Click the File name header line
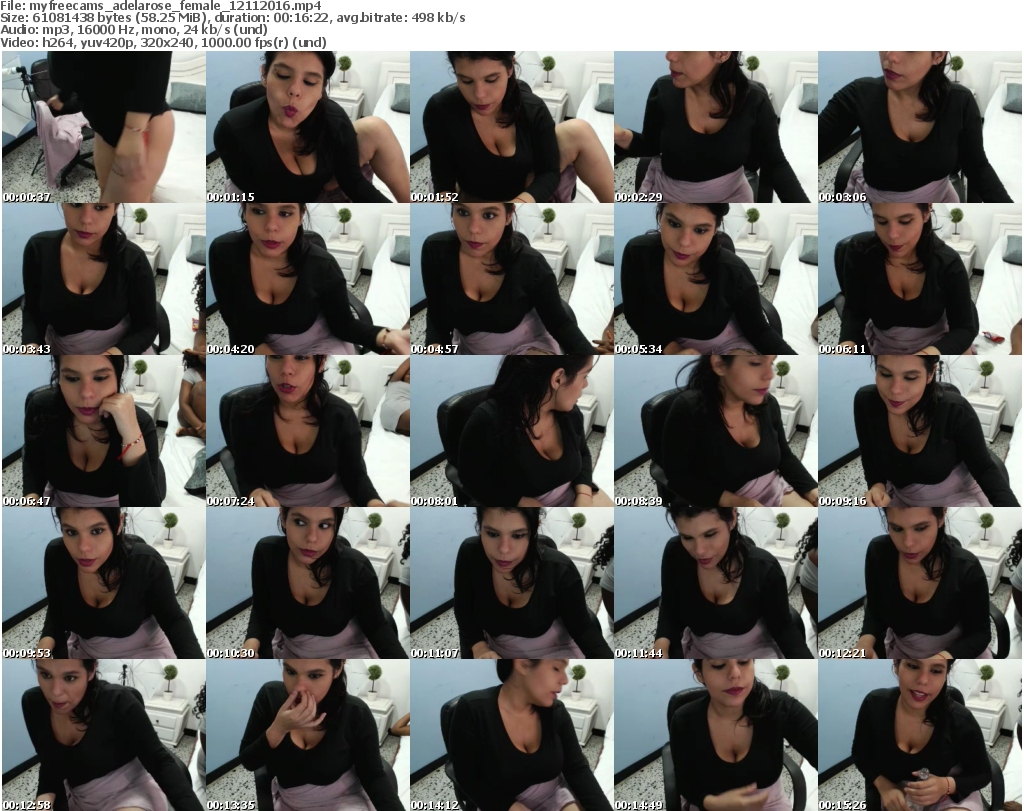 point(161,6)
